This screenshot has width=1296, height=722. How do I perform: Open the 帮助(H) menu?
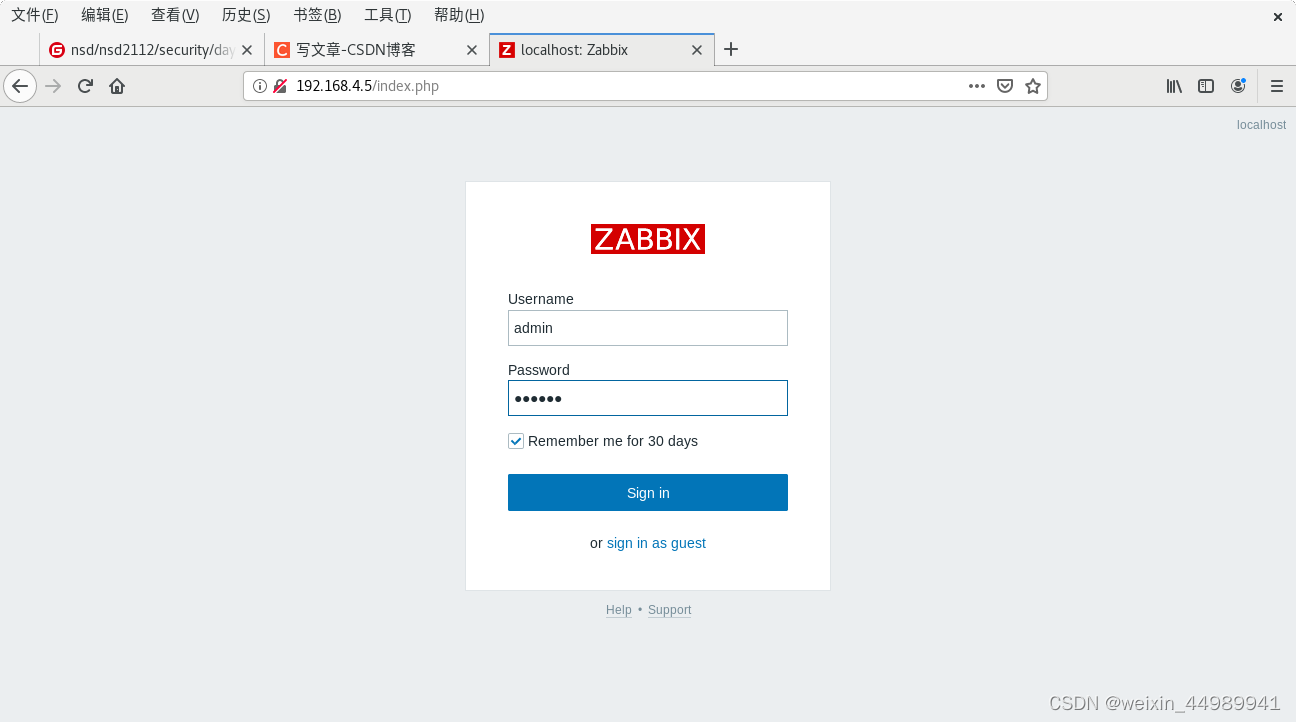tap(459, 15)
